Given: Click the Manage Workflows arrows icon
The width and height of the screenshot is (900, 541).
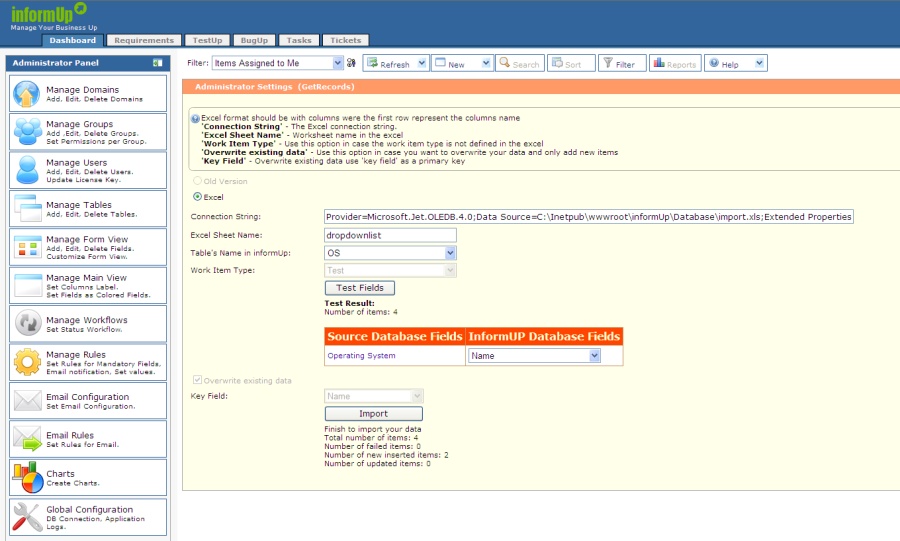Looking at the screenshot, I should click(28, 323).
